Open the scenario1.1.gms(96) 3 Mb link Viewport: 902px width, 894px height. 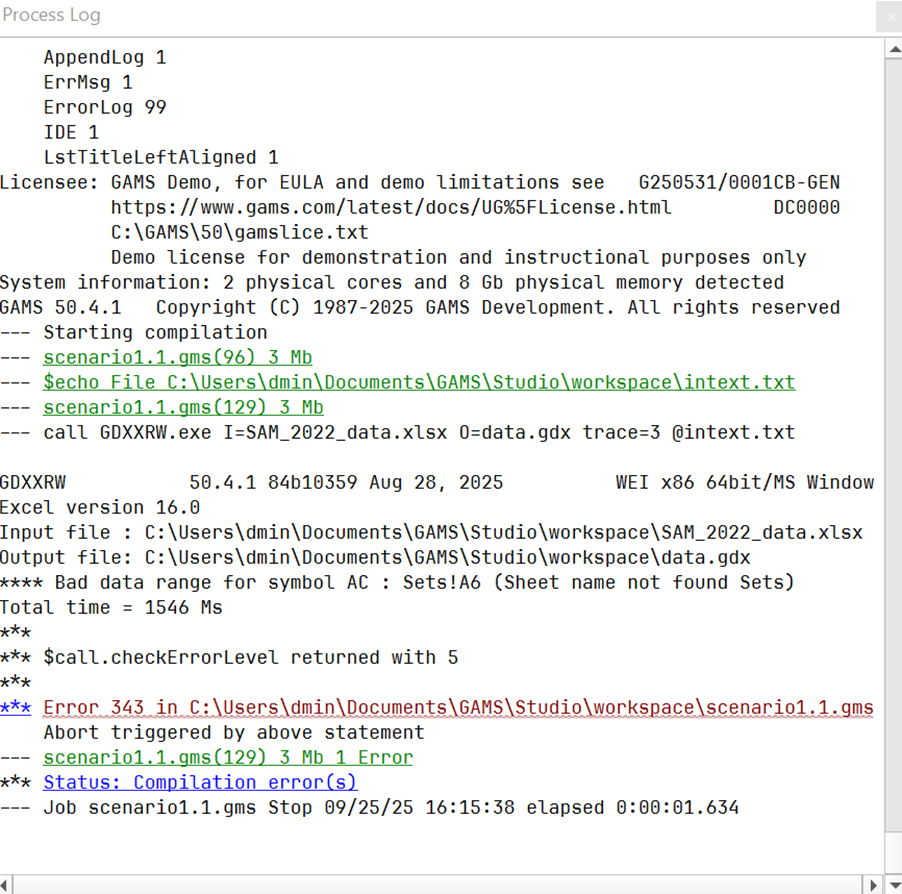(x=183, y=358)
